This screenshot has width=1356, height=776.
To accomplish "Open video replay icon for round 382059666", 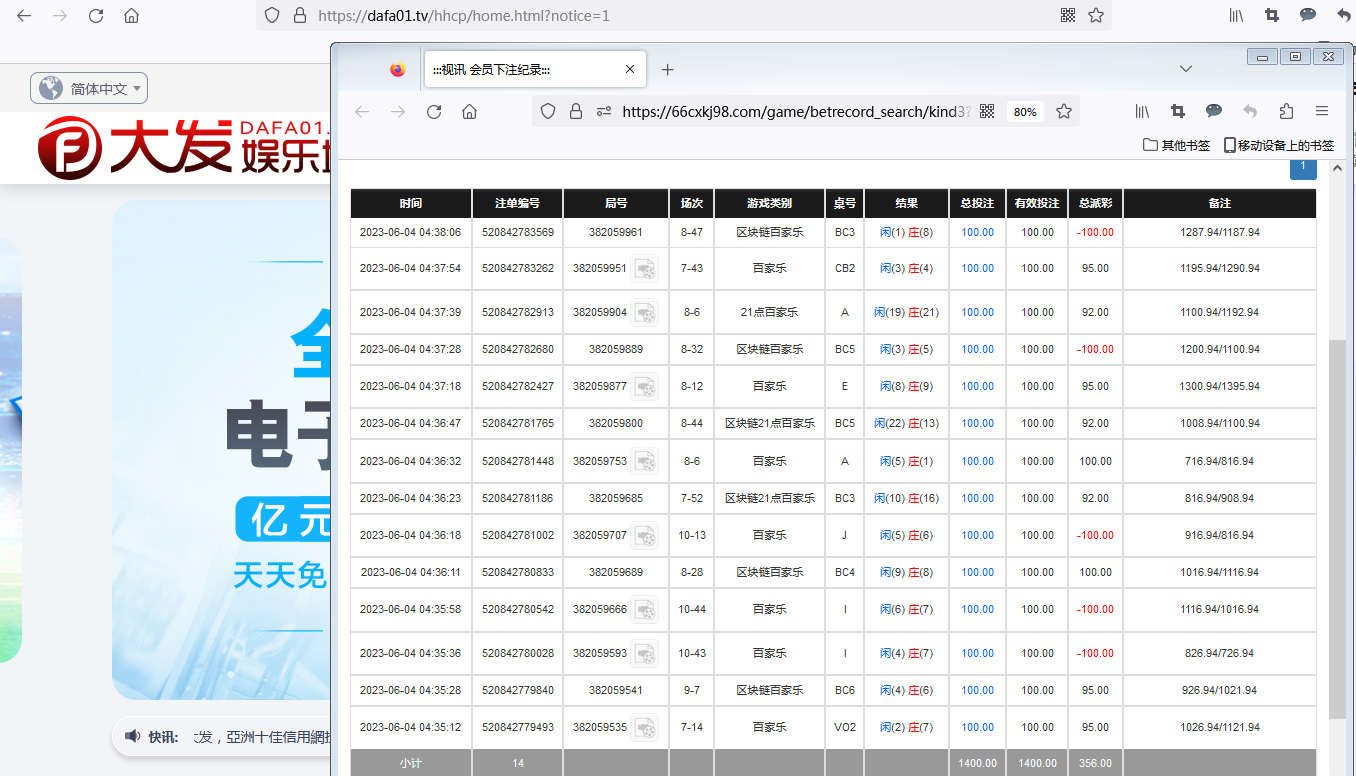I will tap(645, 610).
